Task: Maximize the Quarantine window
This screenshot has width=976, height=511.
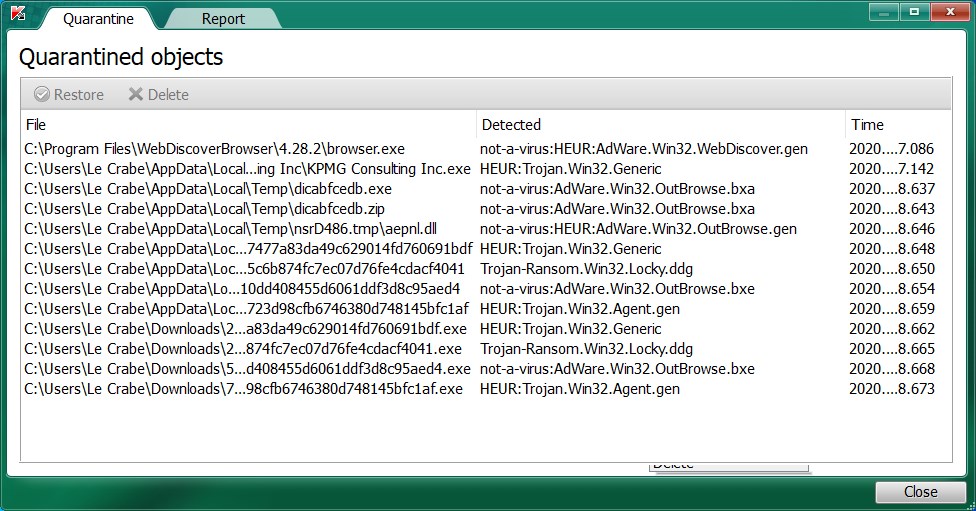Action: point(914,12)
